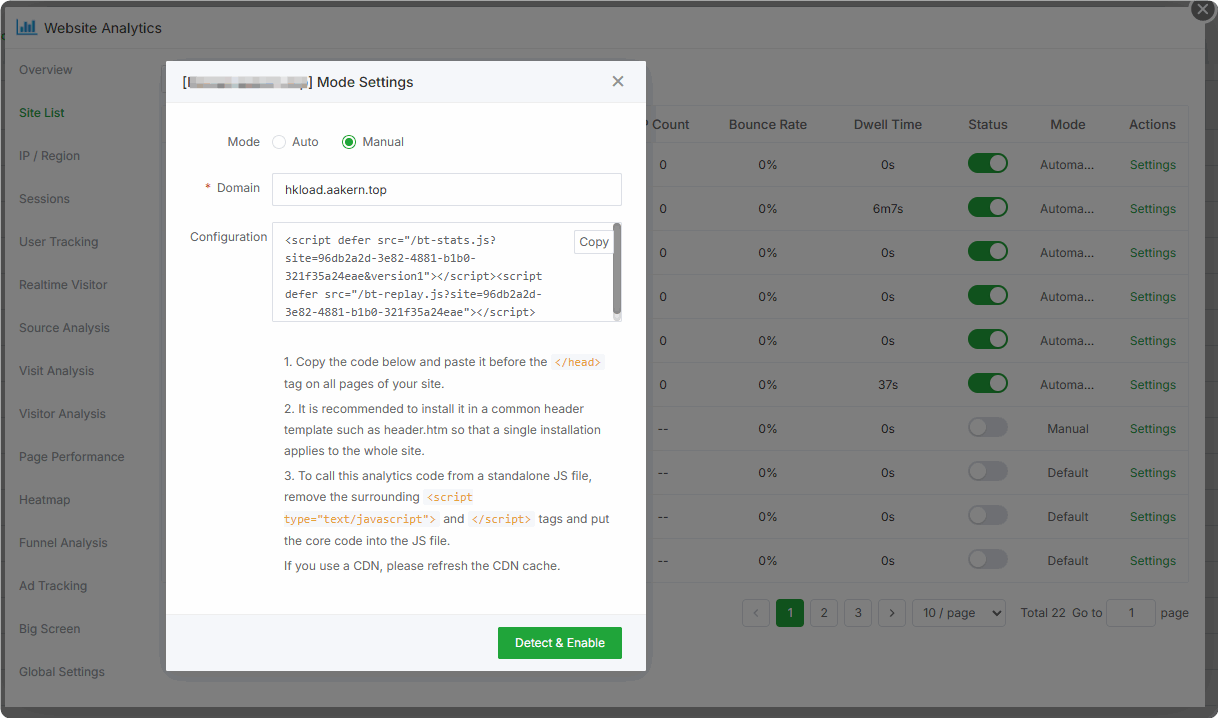Click the 6m7s dwell time cell
The image size is (1218, 718).
pyautogui.click(x=888, y=209)
